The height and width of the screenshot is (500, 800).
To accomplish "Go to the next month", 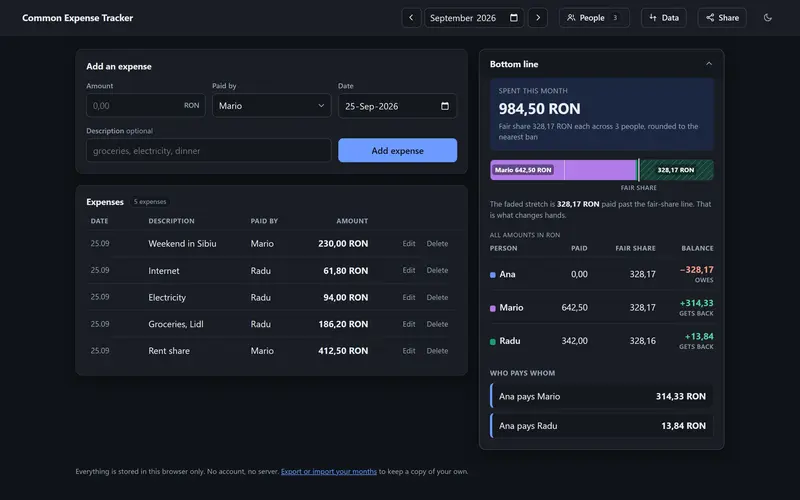I will click(538, 18).
